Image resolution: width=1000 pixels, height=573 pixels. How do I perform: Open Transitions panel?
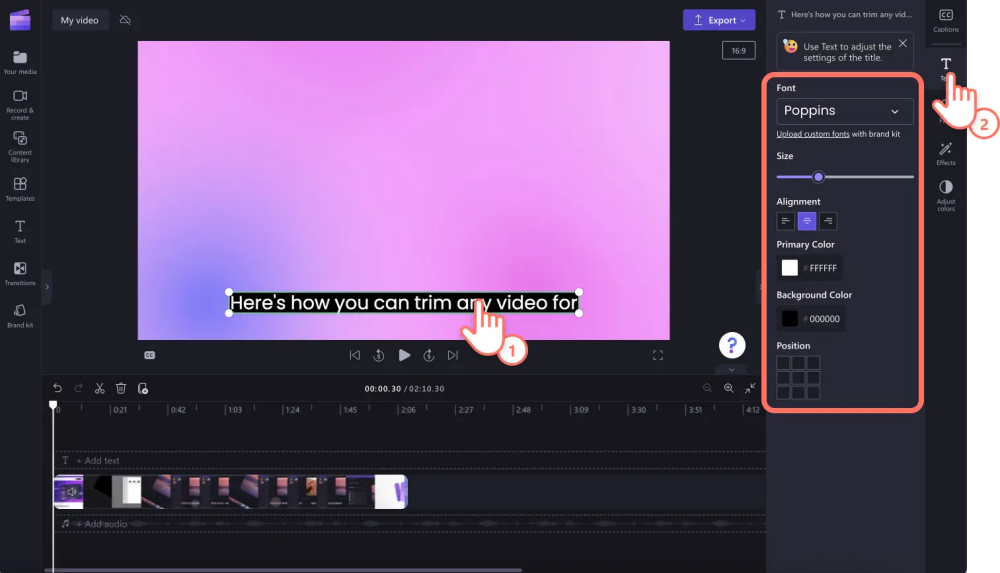pyautogui.click(x=20, y=274)
